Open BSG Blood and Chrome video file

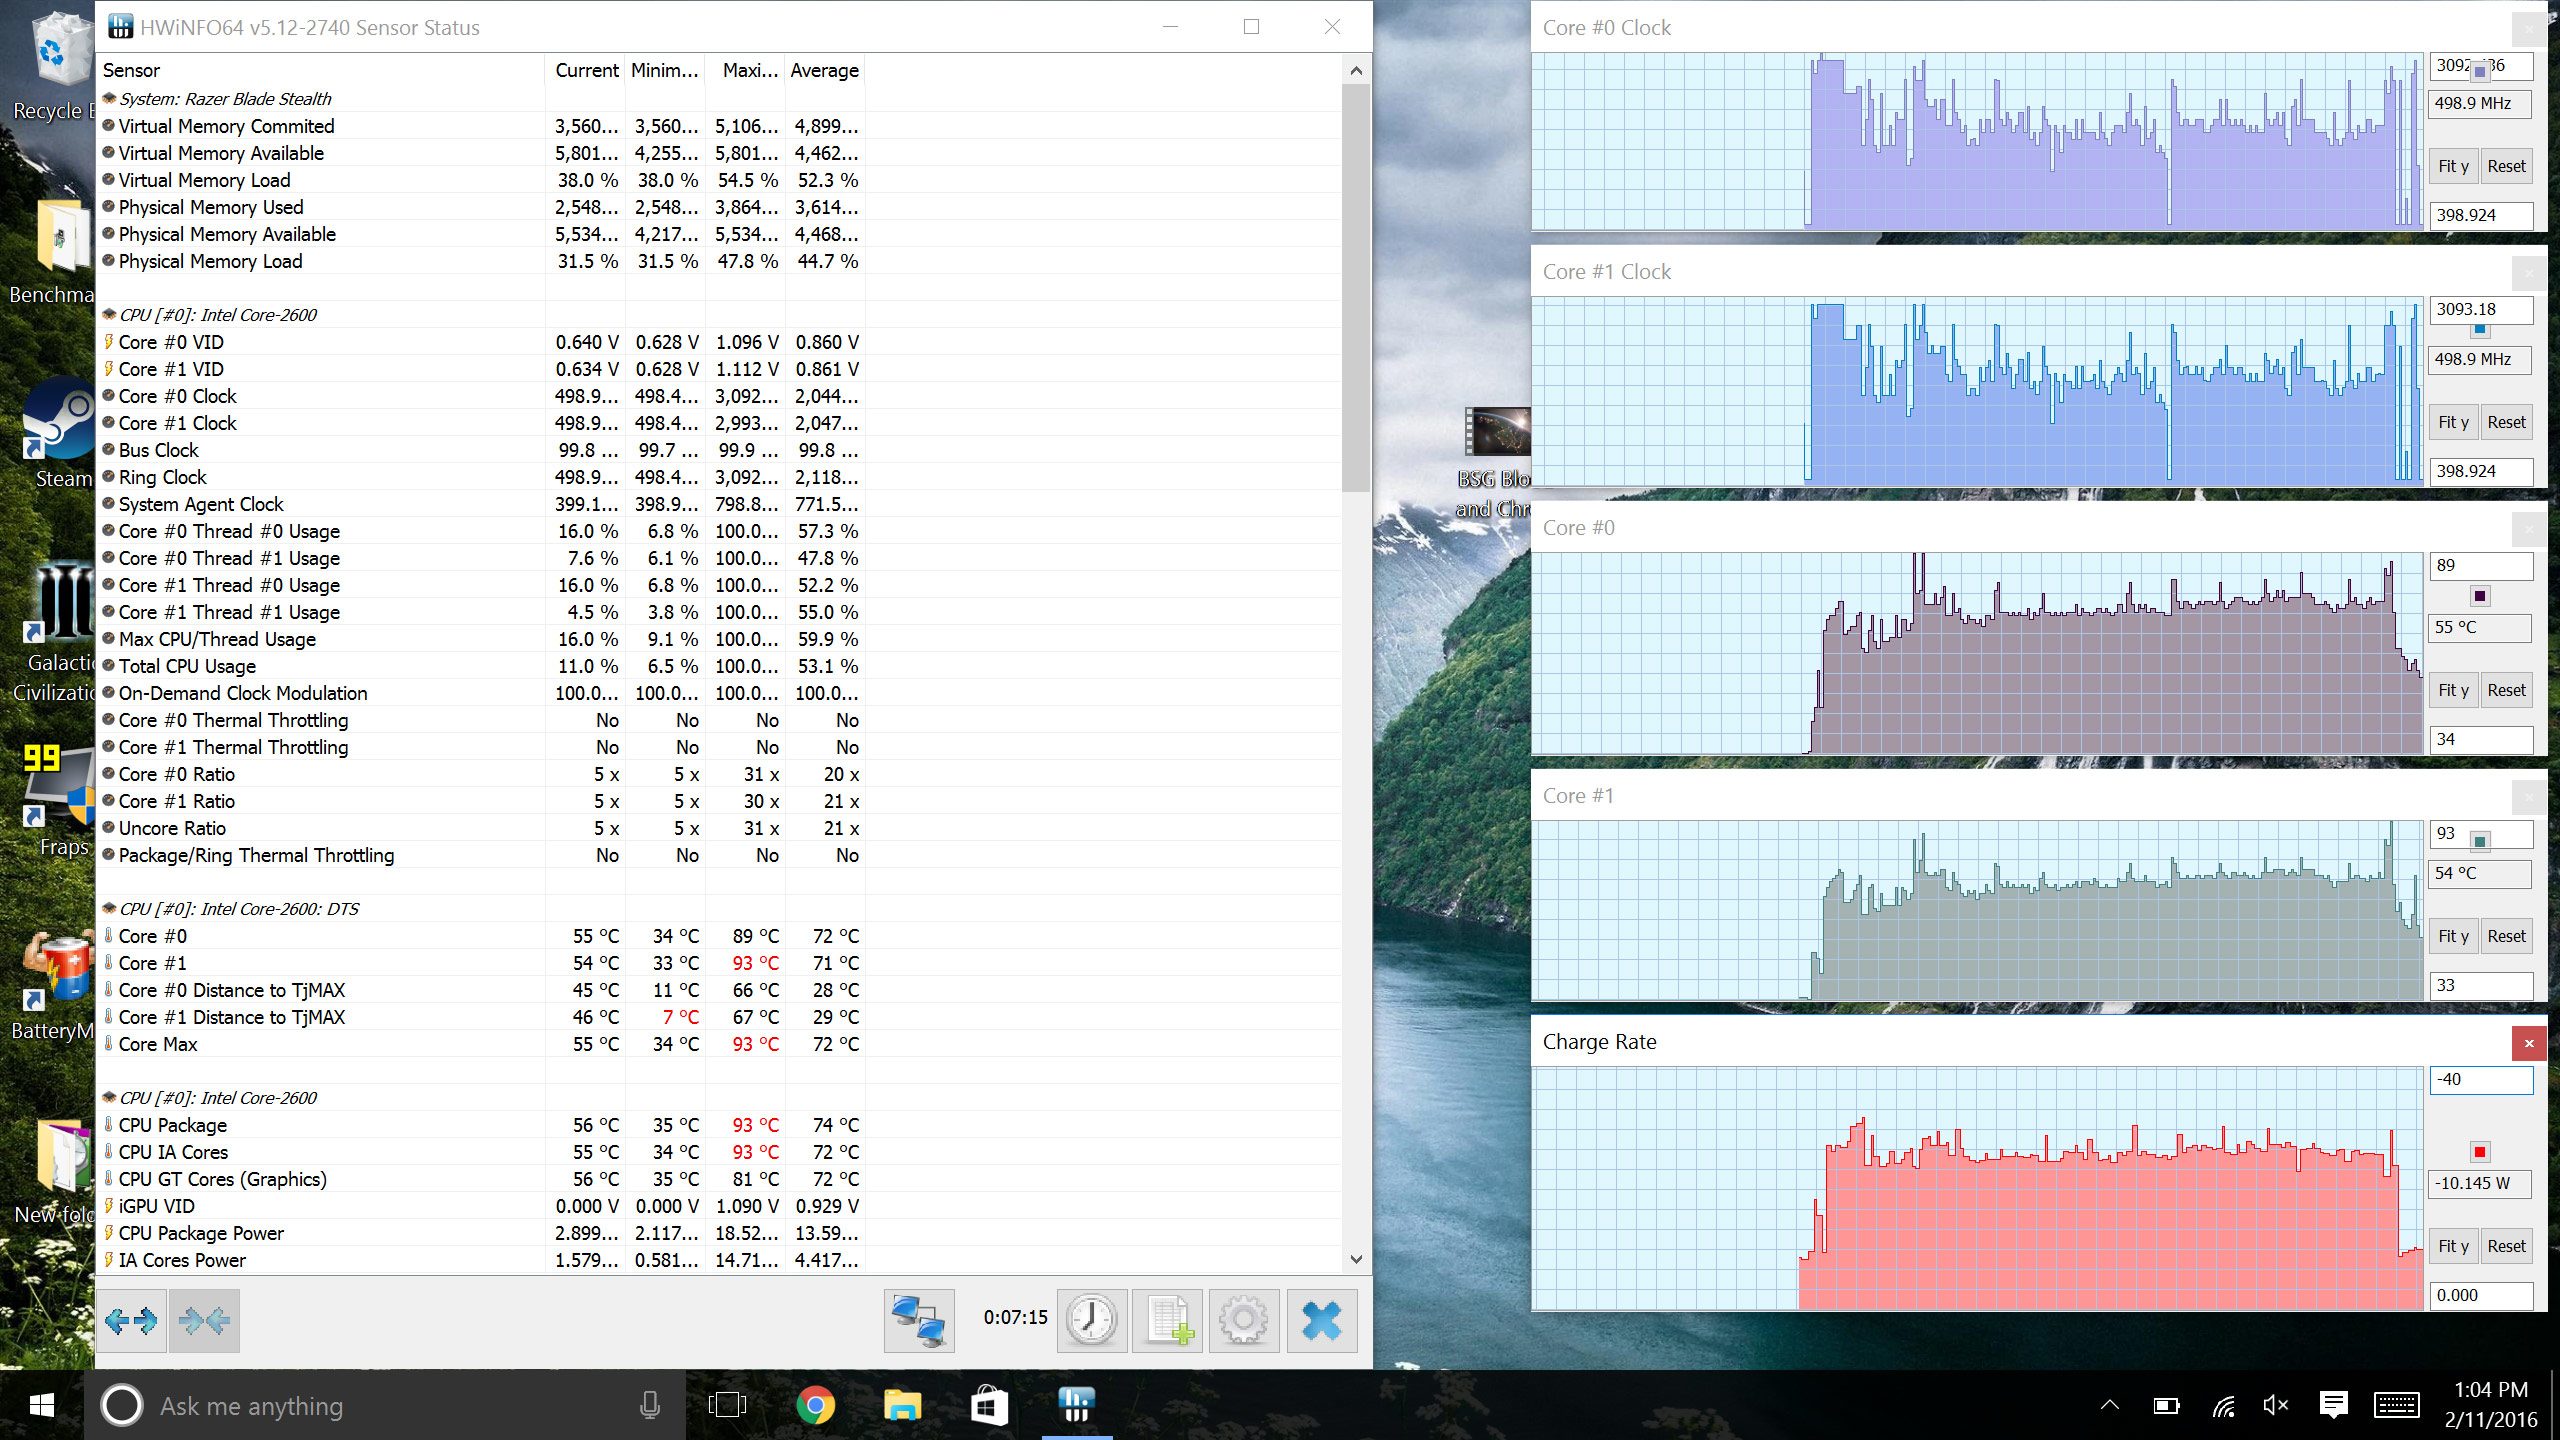(x=1495, y=462)
